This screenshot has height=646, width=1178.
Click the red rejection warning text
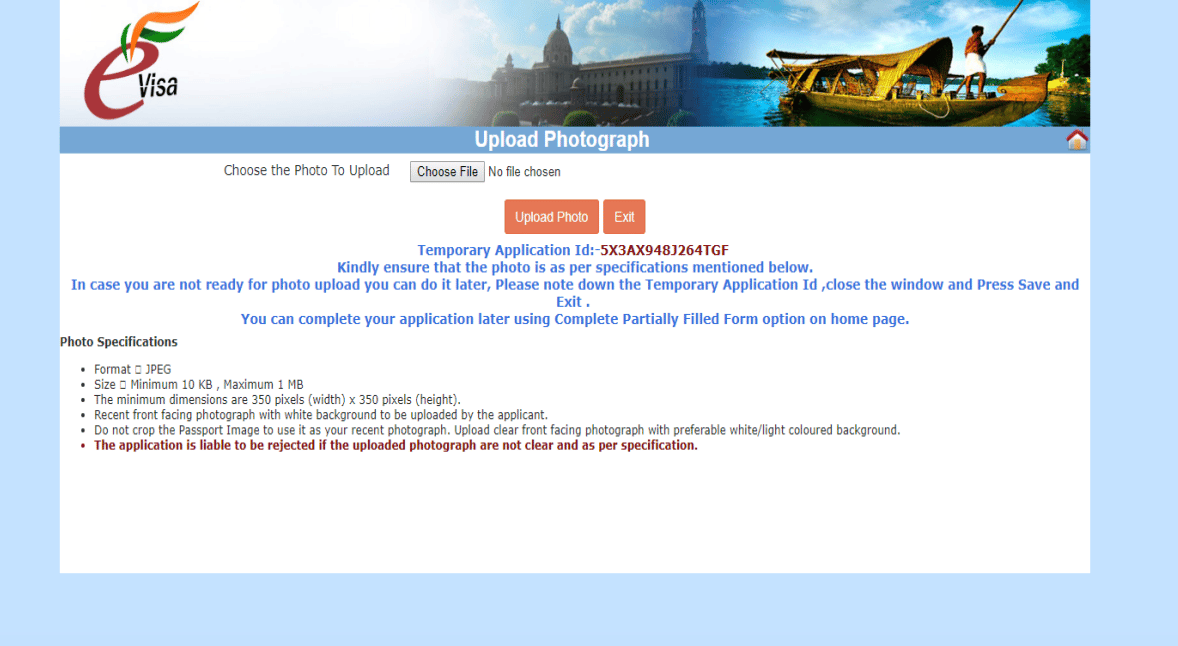(395, 444)
